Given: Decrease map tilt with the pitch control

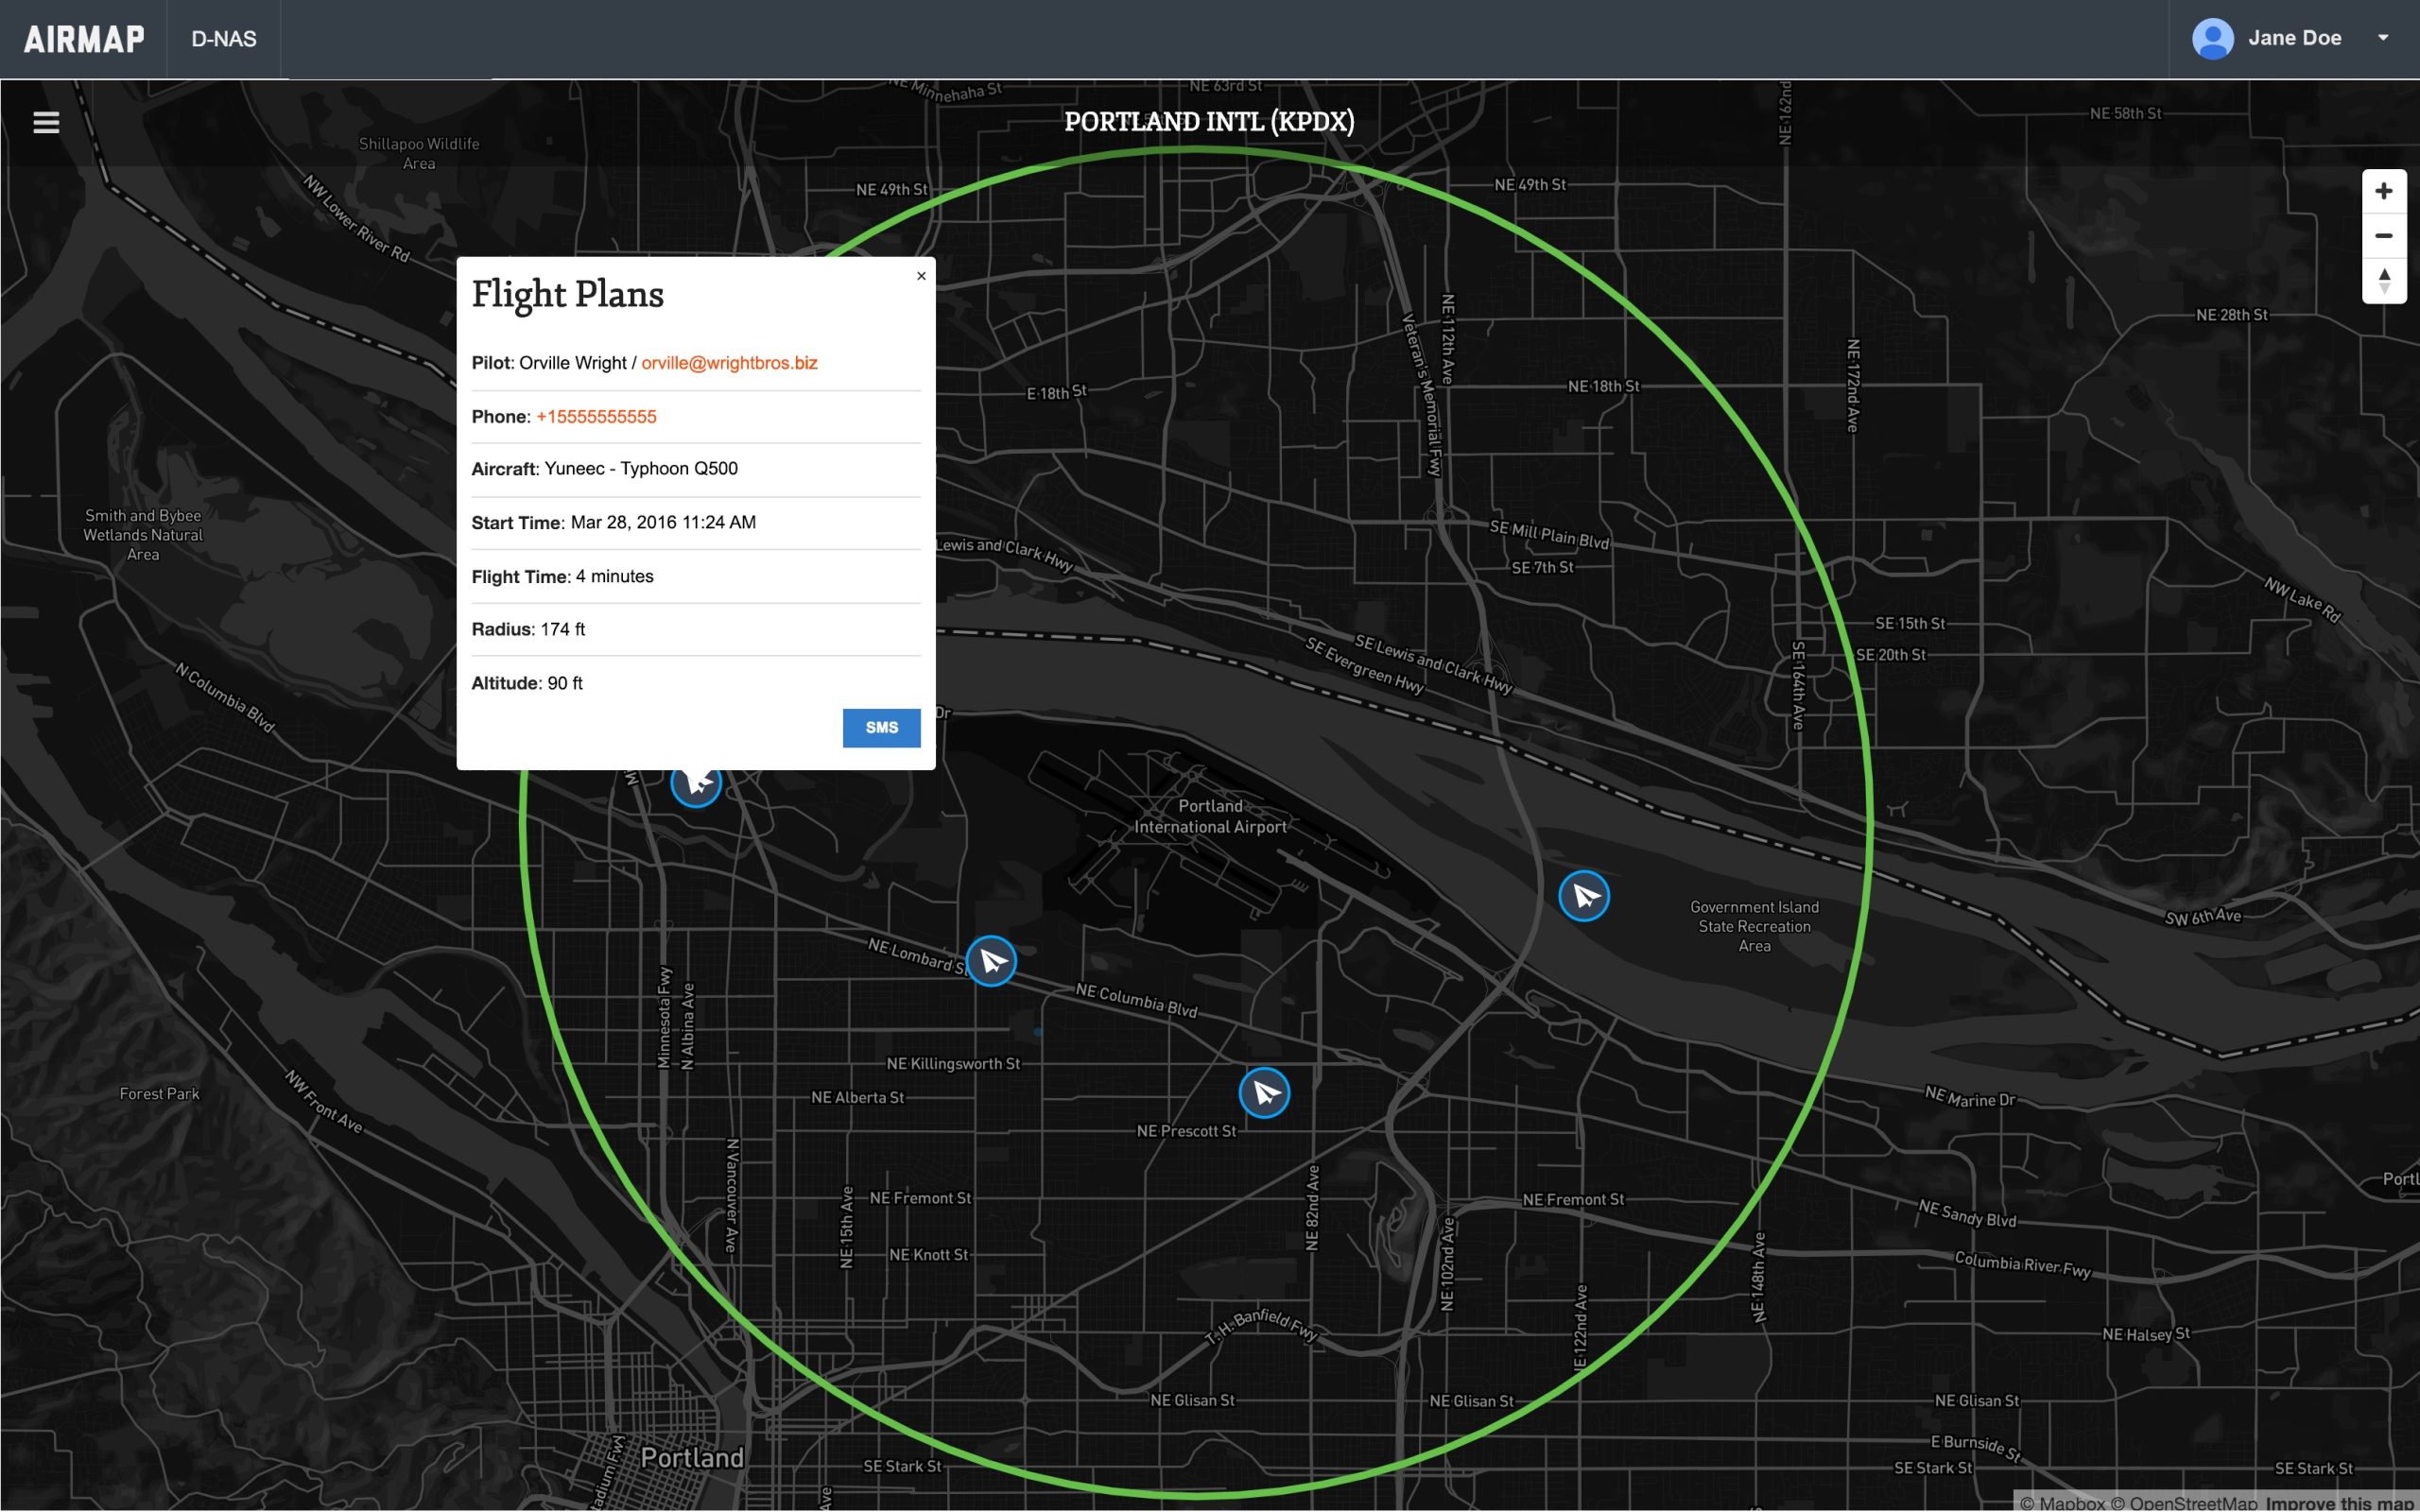Looking at the screenshot, I should click(x=2384, y=290).
